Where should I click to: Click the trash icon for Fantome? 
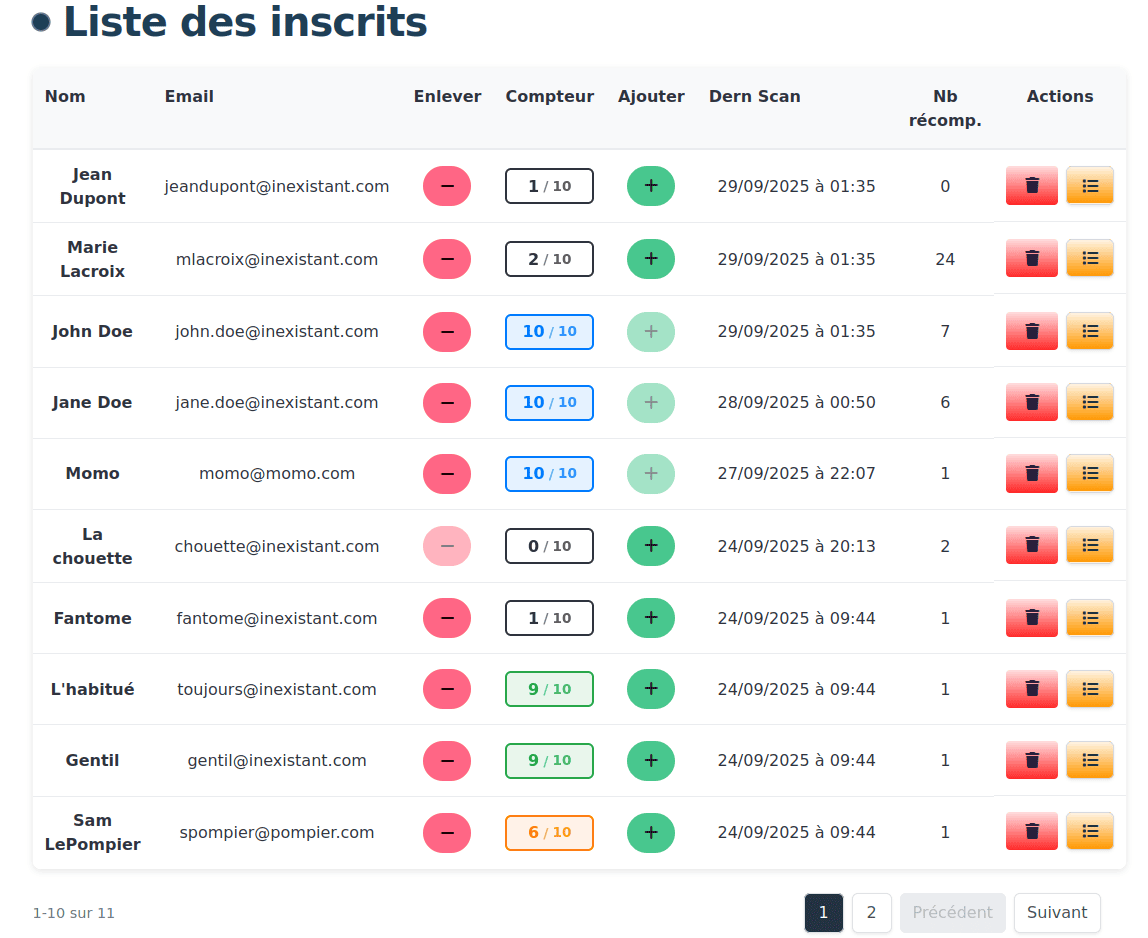pyautogui.click(x=1031, y=617)
